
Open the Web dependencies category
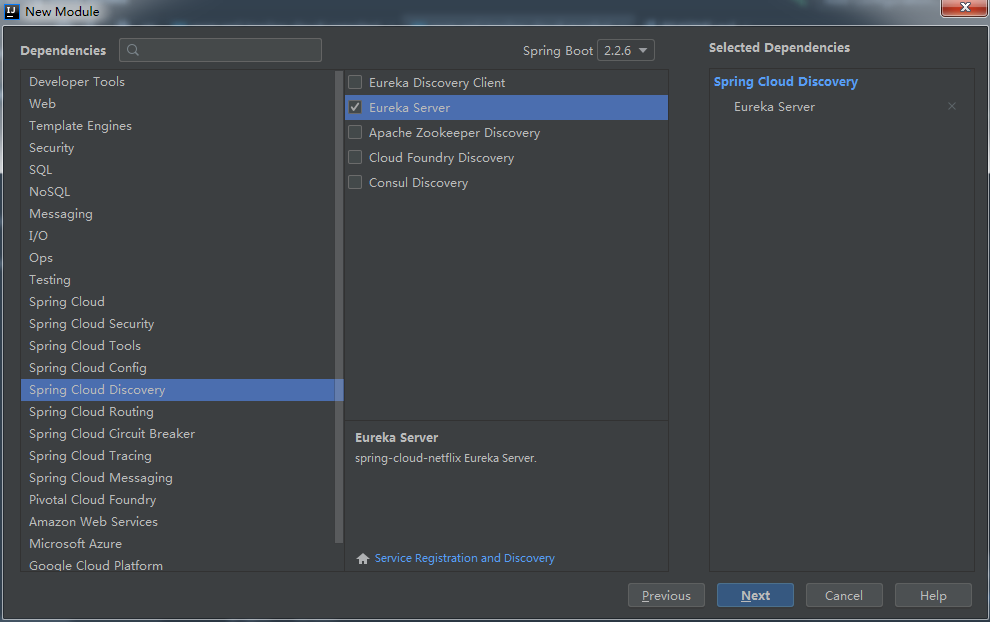pos(42,103)
